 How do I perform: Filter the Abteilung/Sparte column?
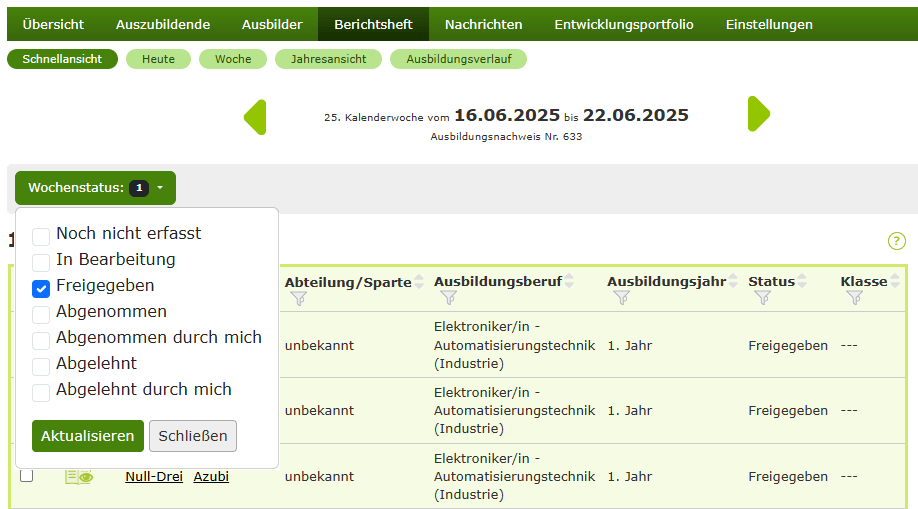click(x=299, y=299)
